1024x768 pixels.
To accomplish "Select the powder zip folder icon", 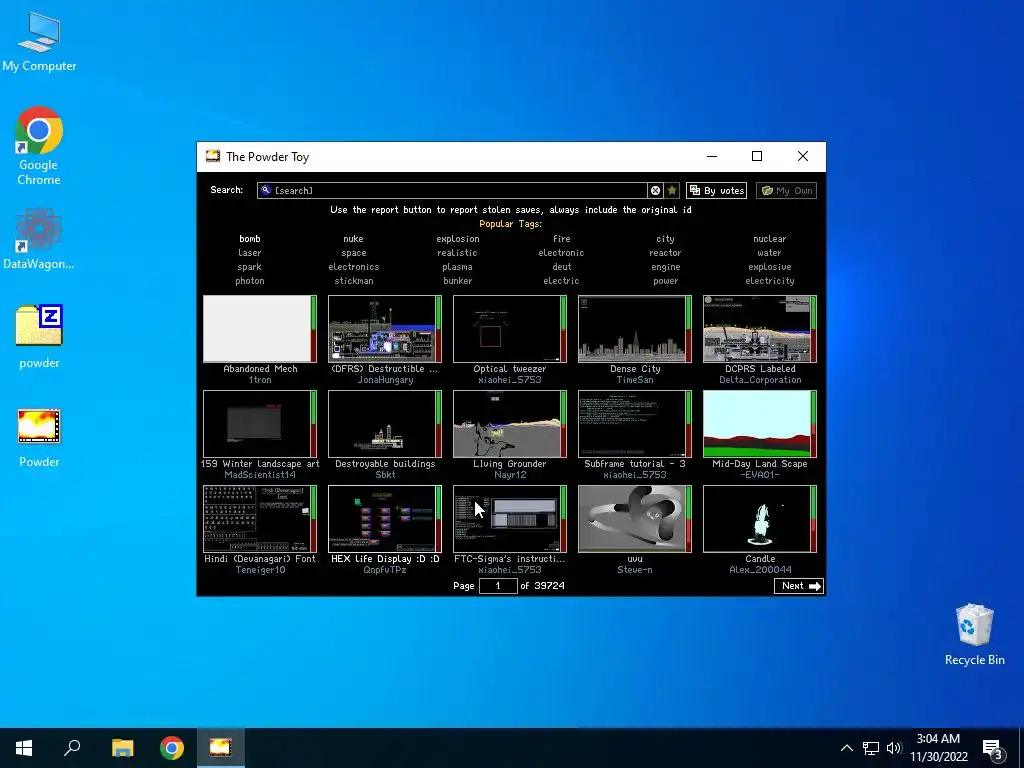I will click(39, 336).
